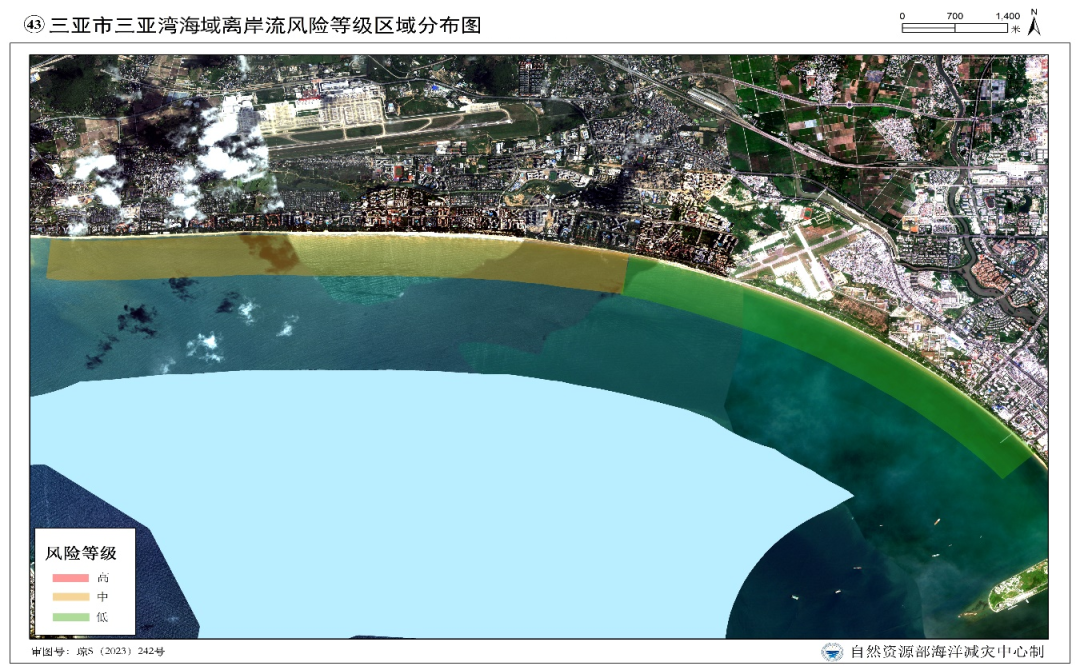1080x670 pixels.
Task: Click the small island in the bottom-right sea
Action: (x=1018, y=587)
